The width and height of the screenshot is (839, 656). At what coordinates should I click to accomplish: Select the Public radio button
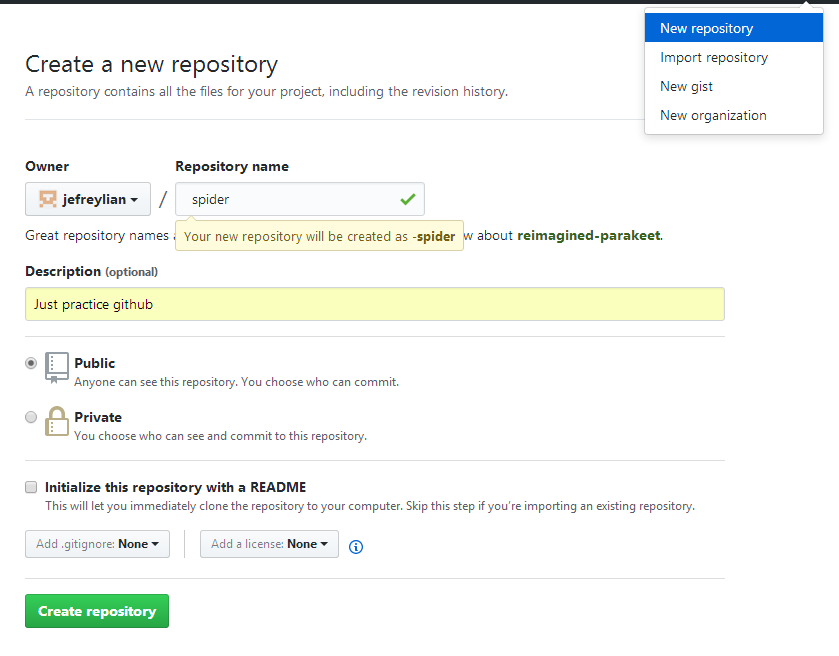(31, 363)
